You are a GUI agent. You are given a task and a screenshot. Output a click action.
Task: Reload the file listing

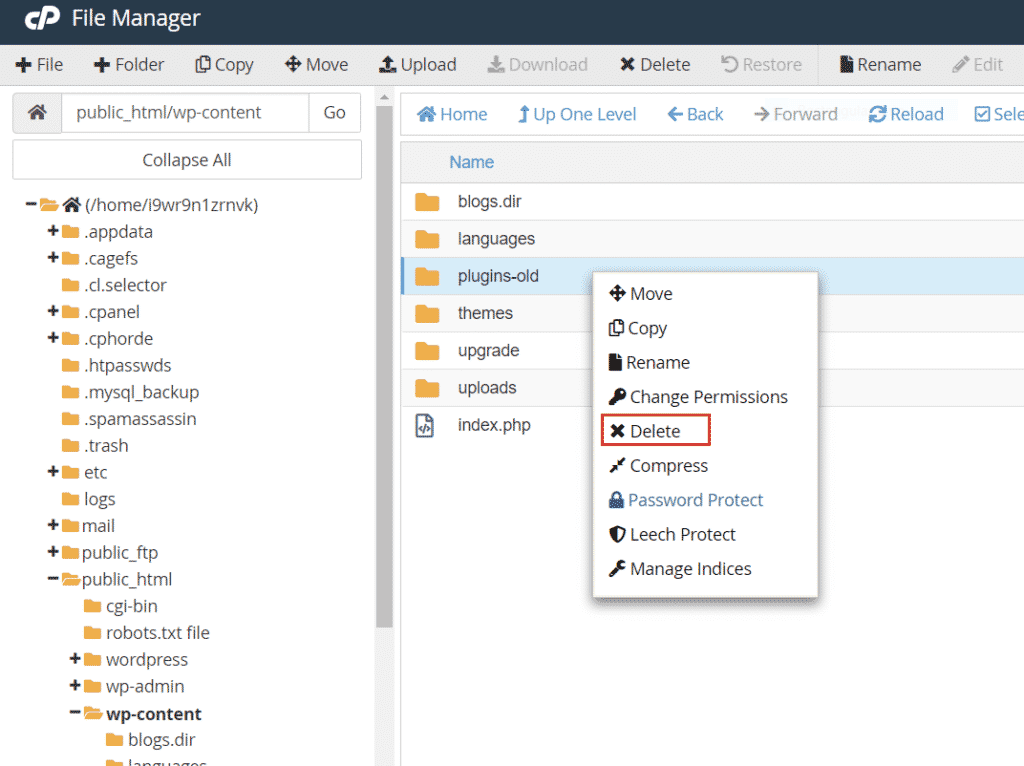[906, 114]
